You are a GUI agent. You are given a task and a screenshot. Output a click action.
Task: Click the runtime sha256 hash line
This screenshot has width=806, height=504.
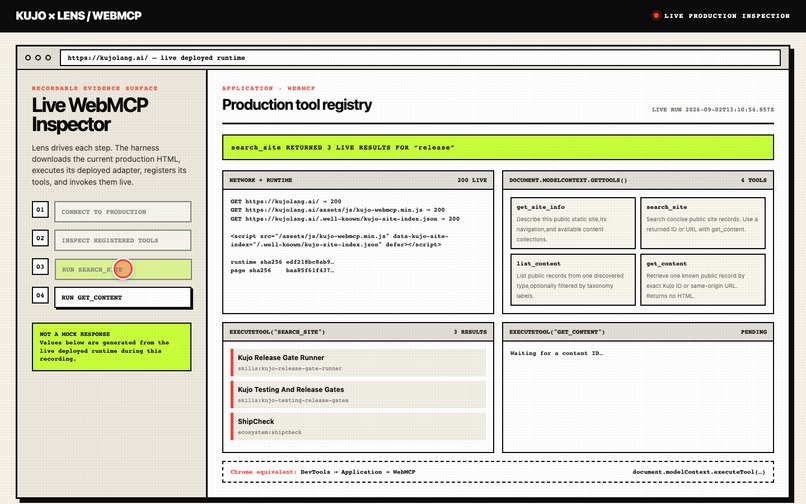tap(282, 262)
